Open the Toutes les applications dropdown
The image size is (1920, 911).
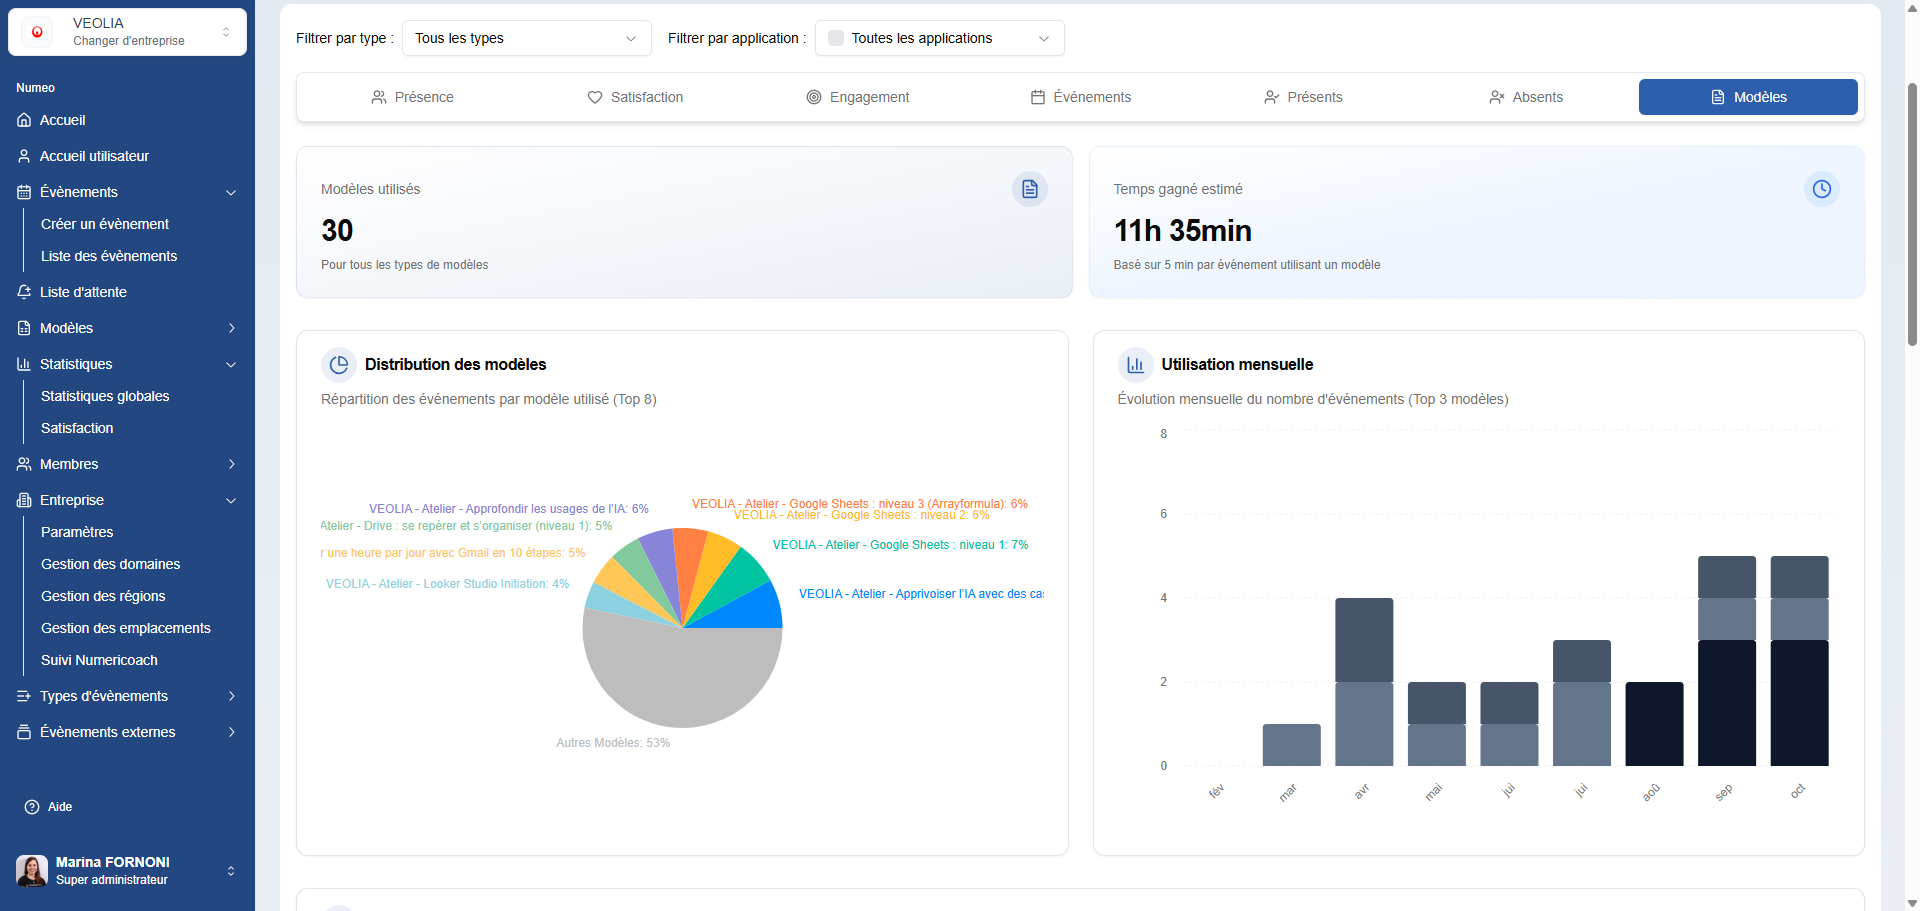pos(939,38)
